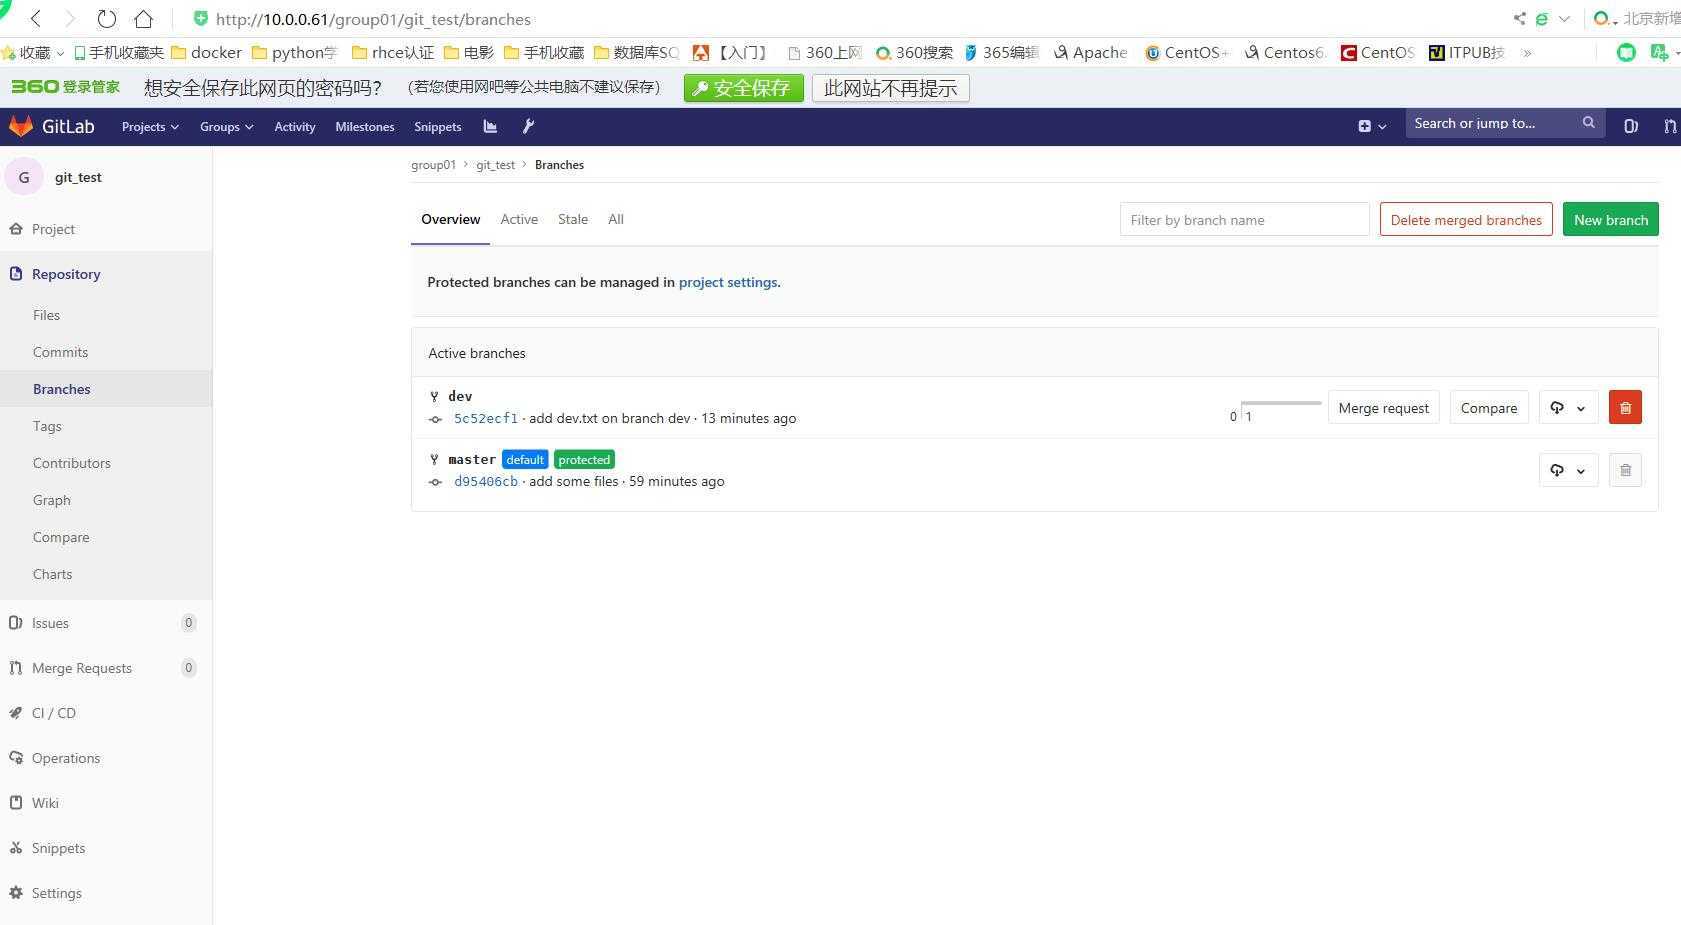Click the browser forward arrow
Screen dimensions: 1681x925
[x=70, y=19]
